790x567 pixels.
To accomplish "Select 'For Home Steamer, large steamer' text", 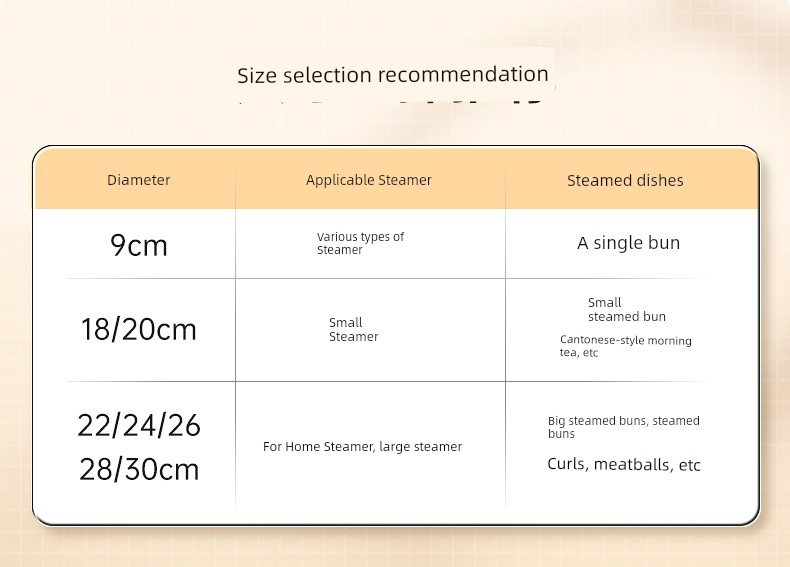I will click(x=362, y=447).
